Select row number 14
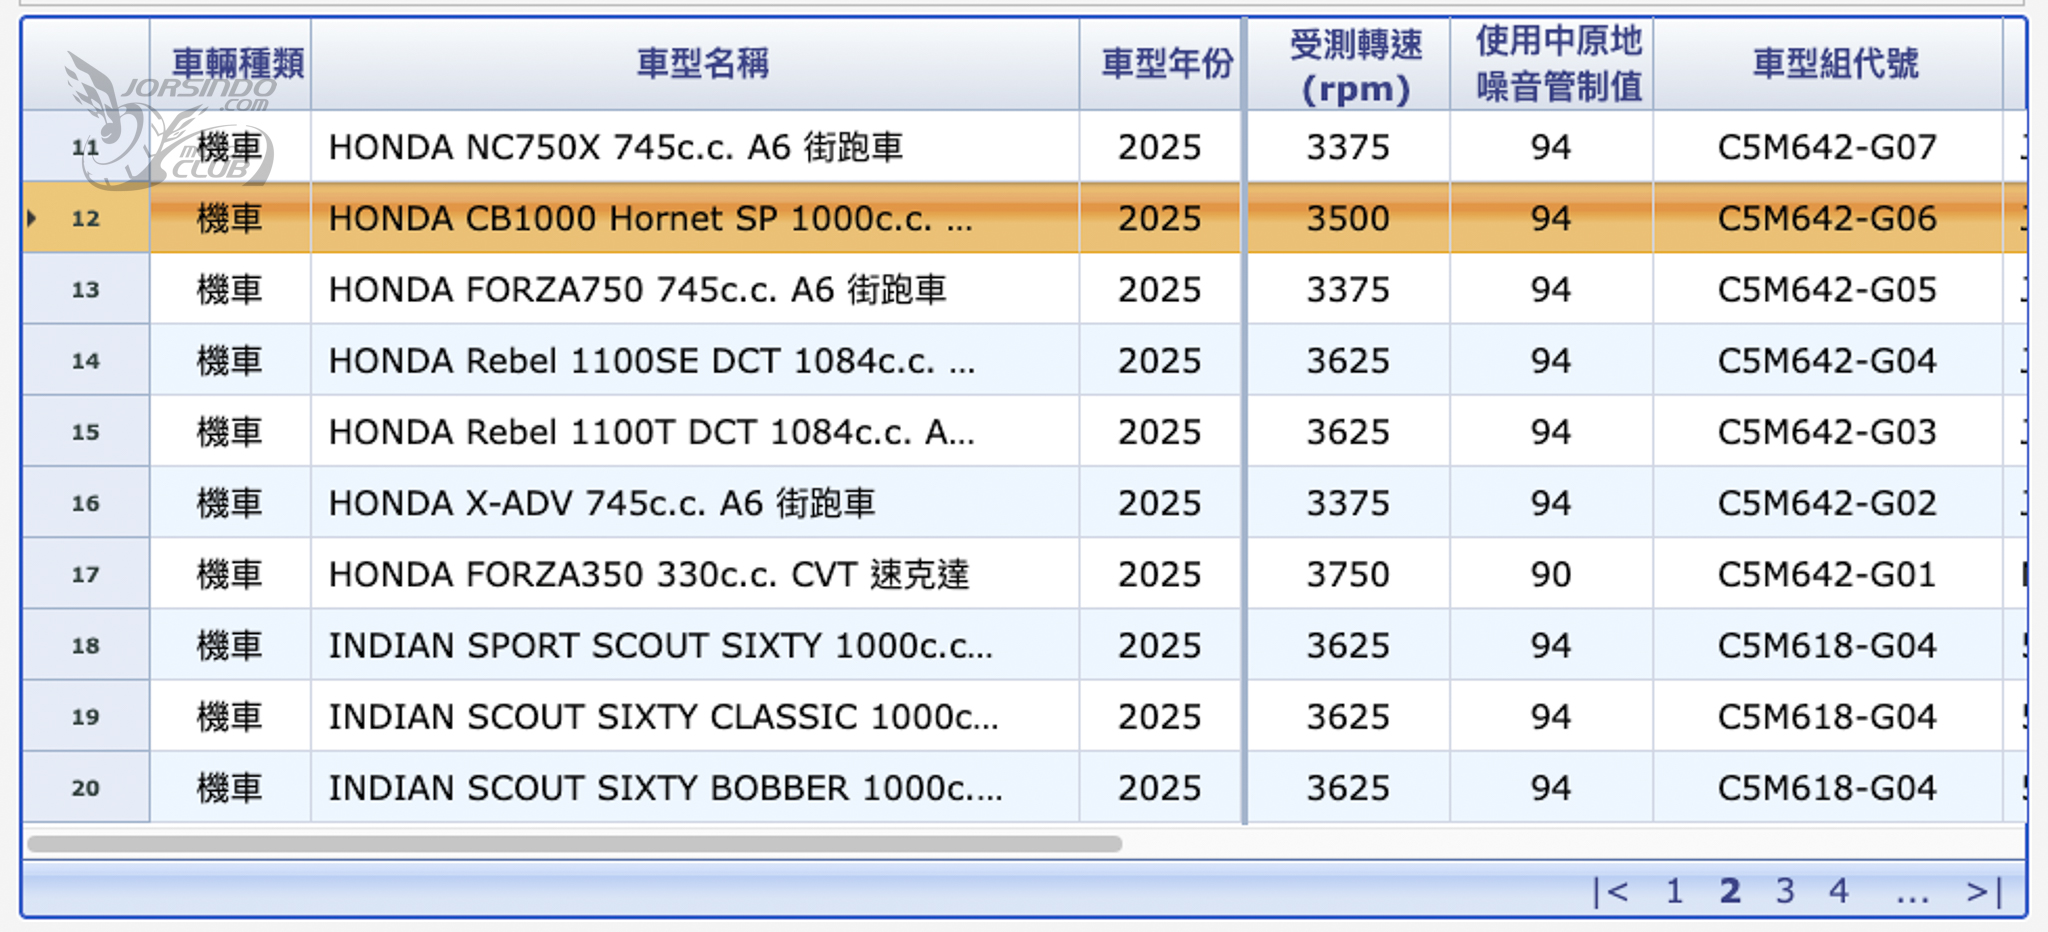The image size is (2048, 932). (86, 360)
